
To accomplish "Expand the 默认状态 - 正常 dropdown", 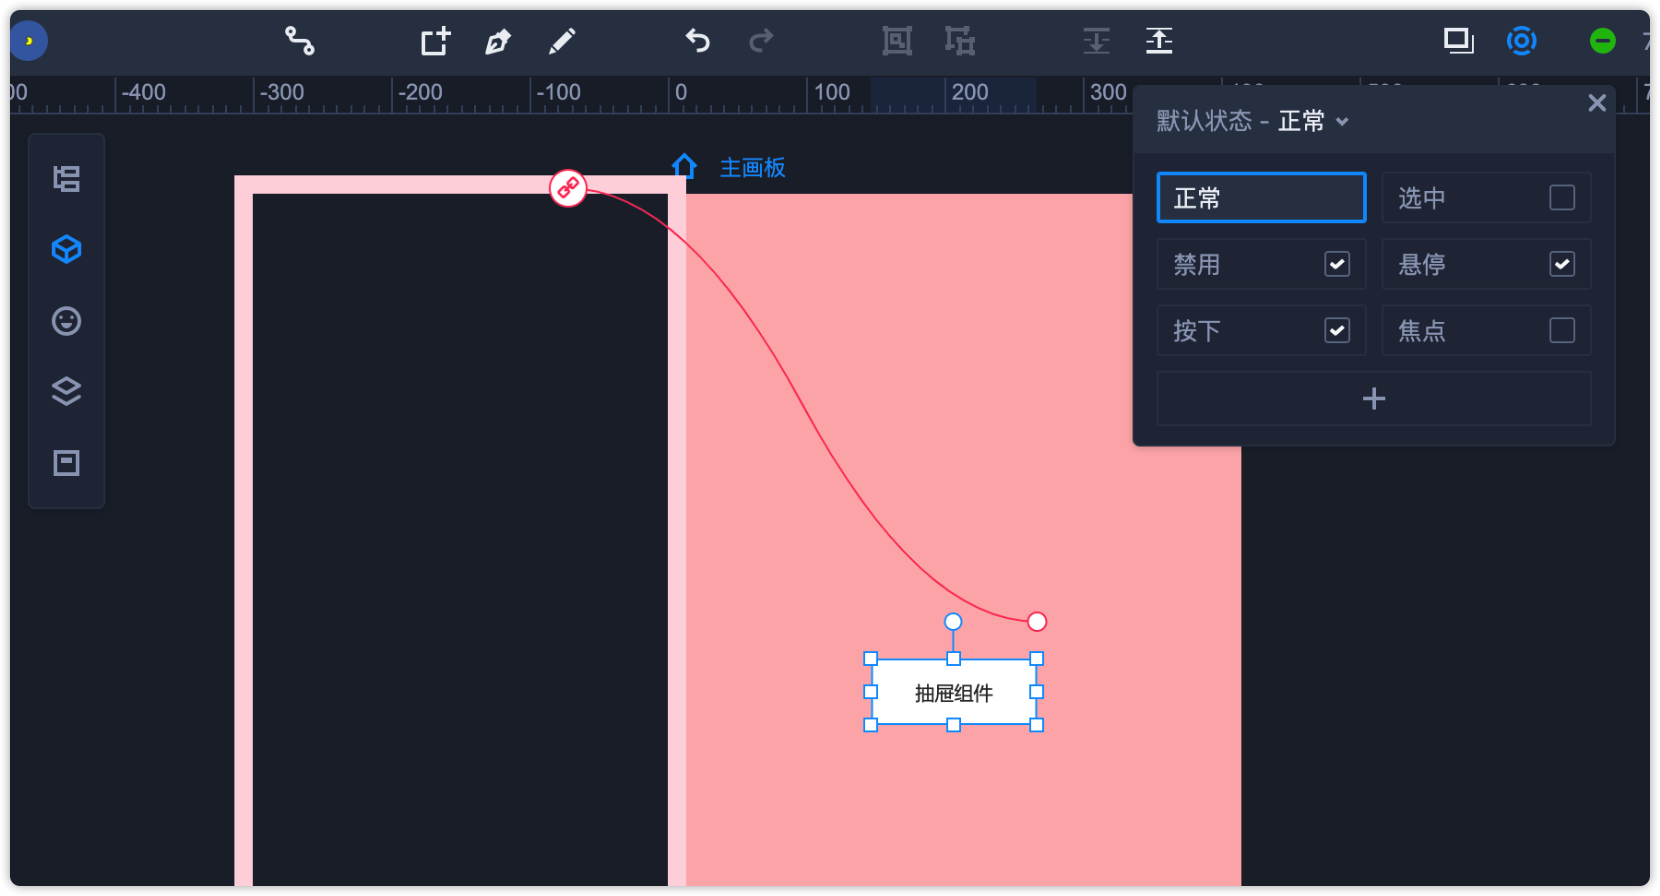I will [x=1342, y=122].
